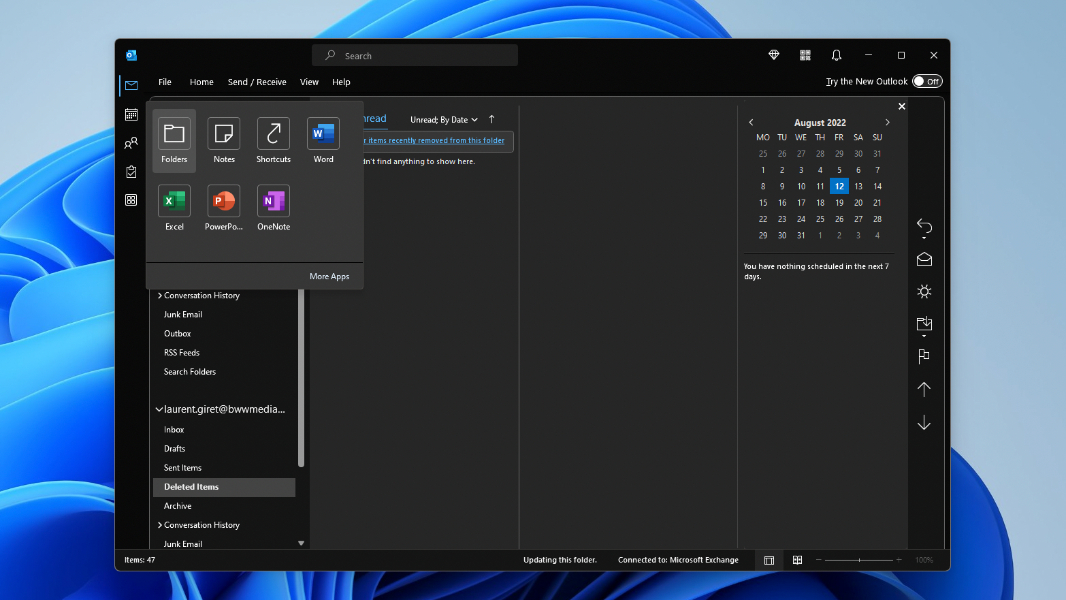Screen dimensions: 1066x600
Task: Click the QR grid icon in title bar
Action: click(x=805, y=55)
